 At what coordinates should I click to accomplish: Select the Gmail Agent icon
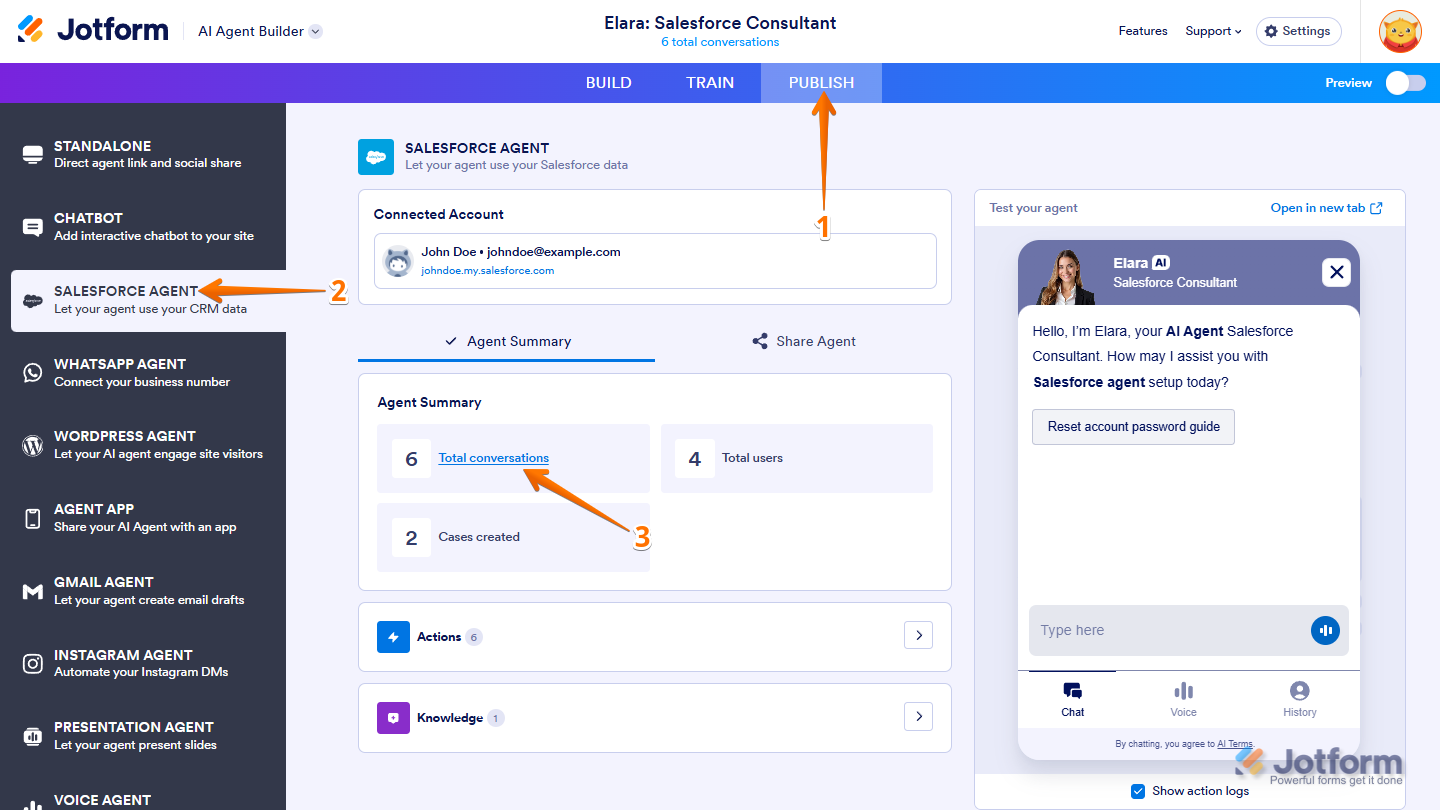click(x=33, y=591)
